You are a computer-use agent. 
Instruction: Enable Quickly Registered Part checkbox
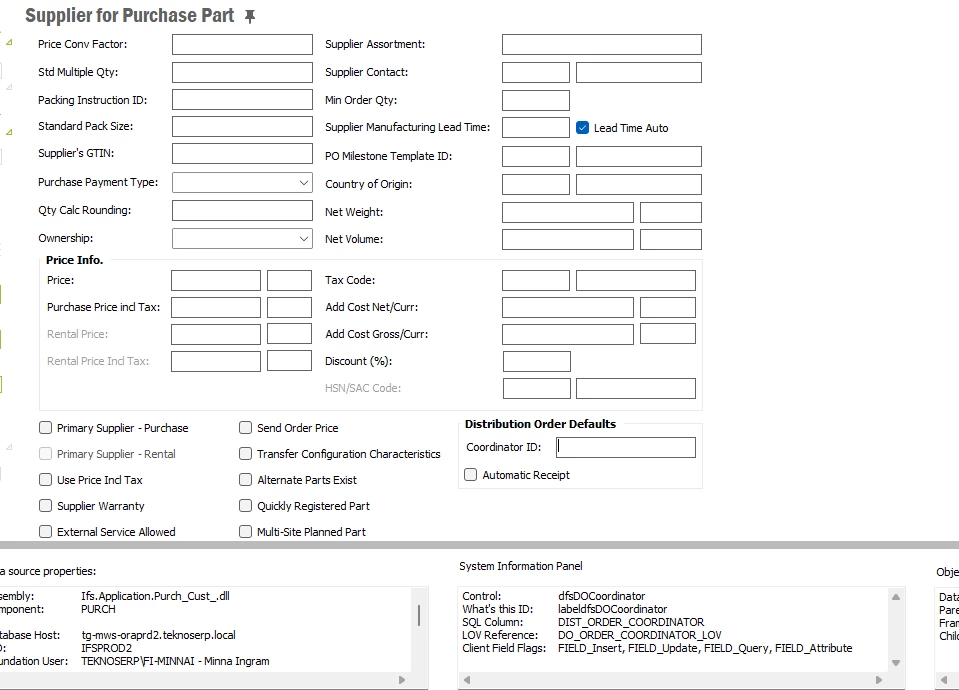pyautogui.click(x=245, y=505)
